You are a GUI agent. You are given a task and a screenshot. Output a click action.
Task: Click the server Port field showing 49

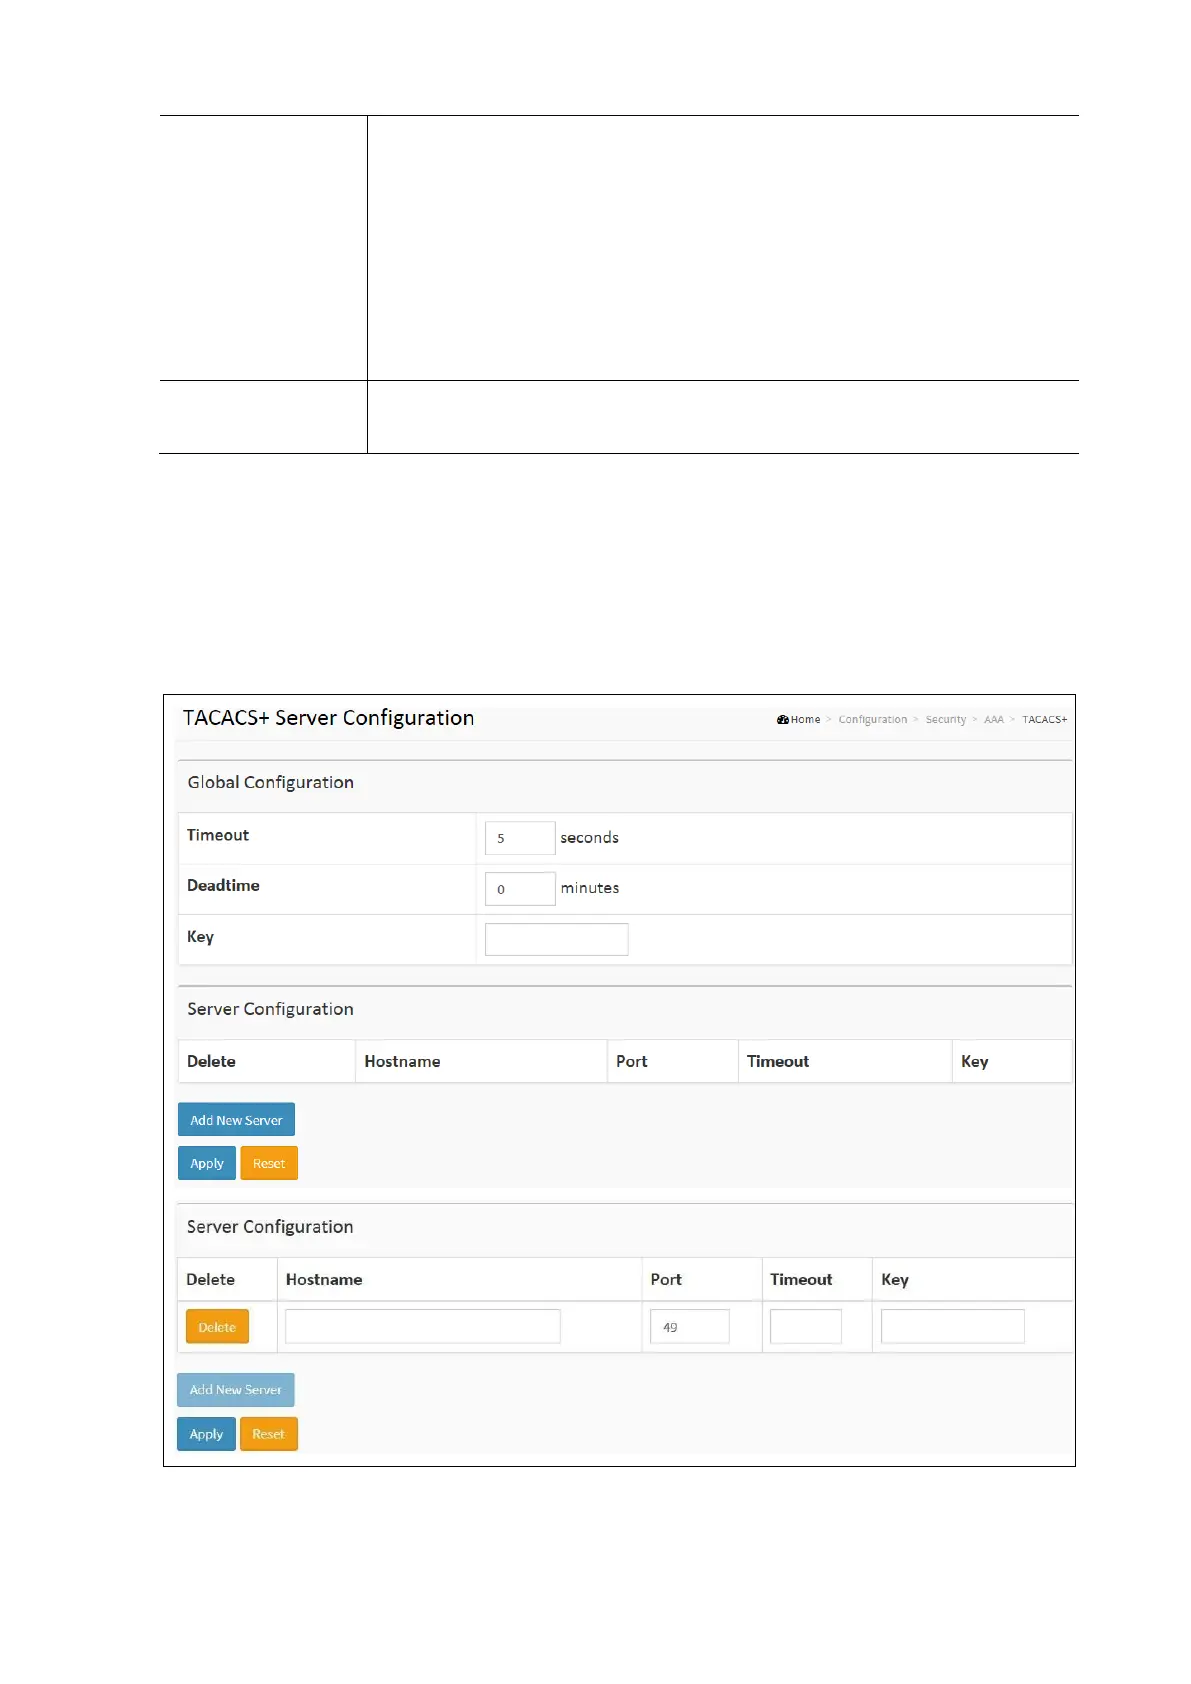[689, 1326]
